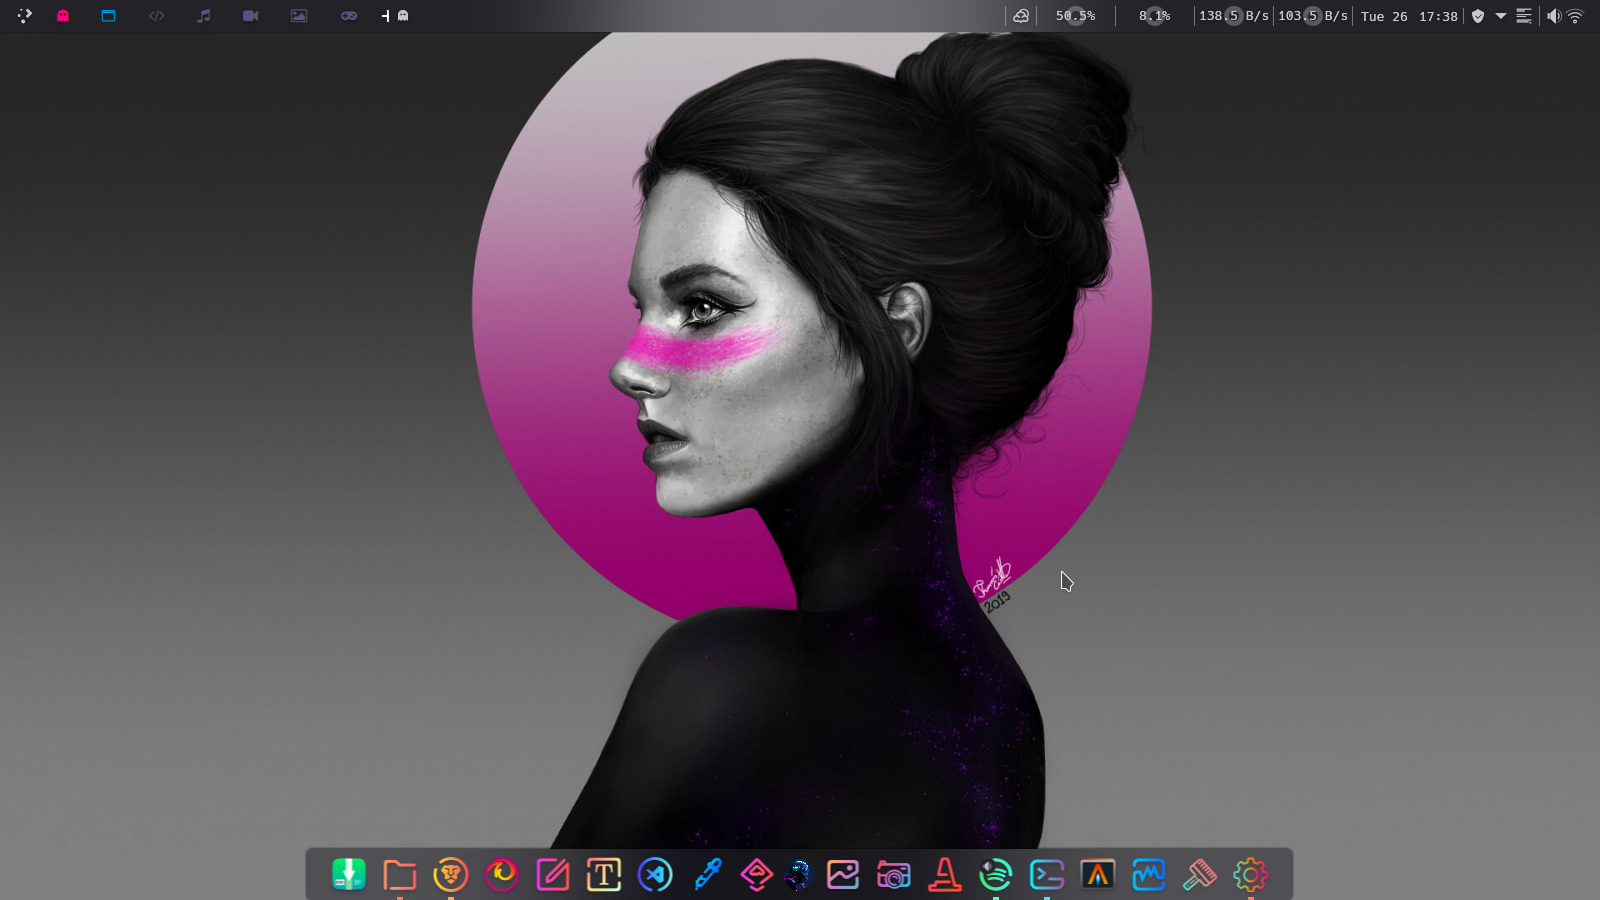Launch Brave browser from dock
Image resolution: width=1600 pixels, height=900 pixels.
click(x=451, y=875)
